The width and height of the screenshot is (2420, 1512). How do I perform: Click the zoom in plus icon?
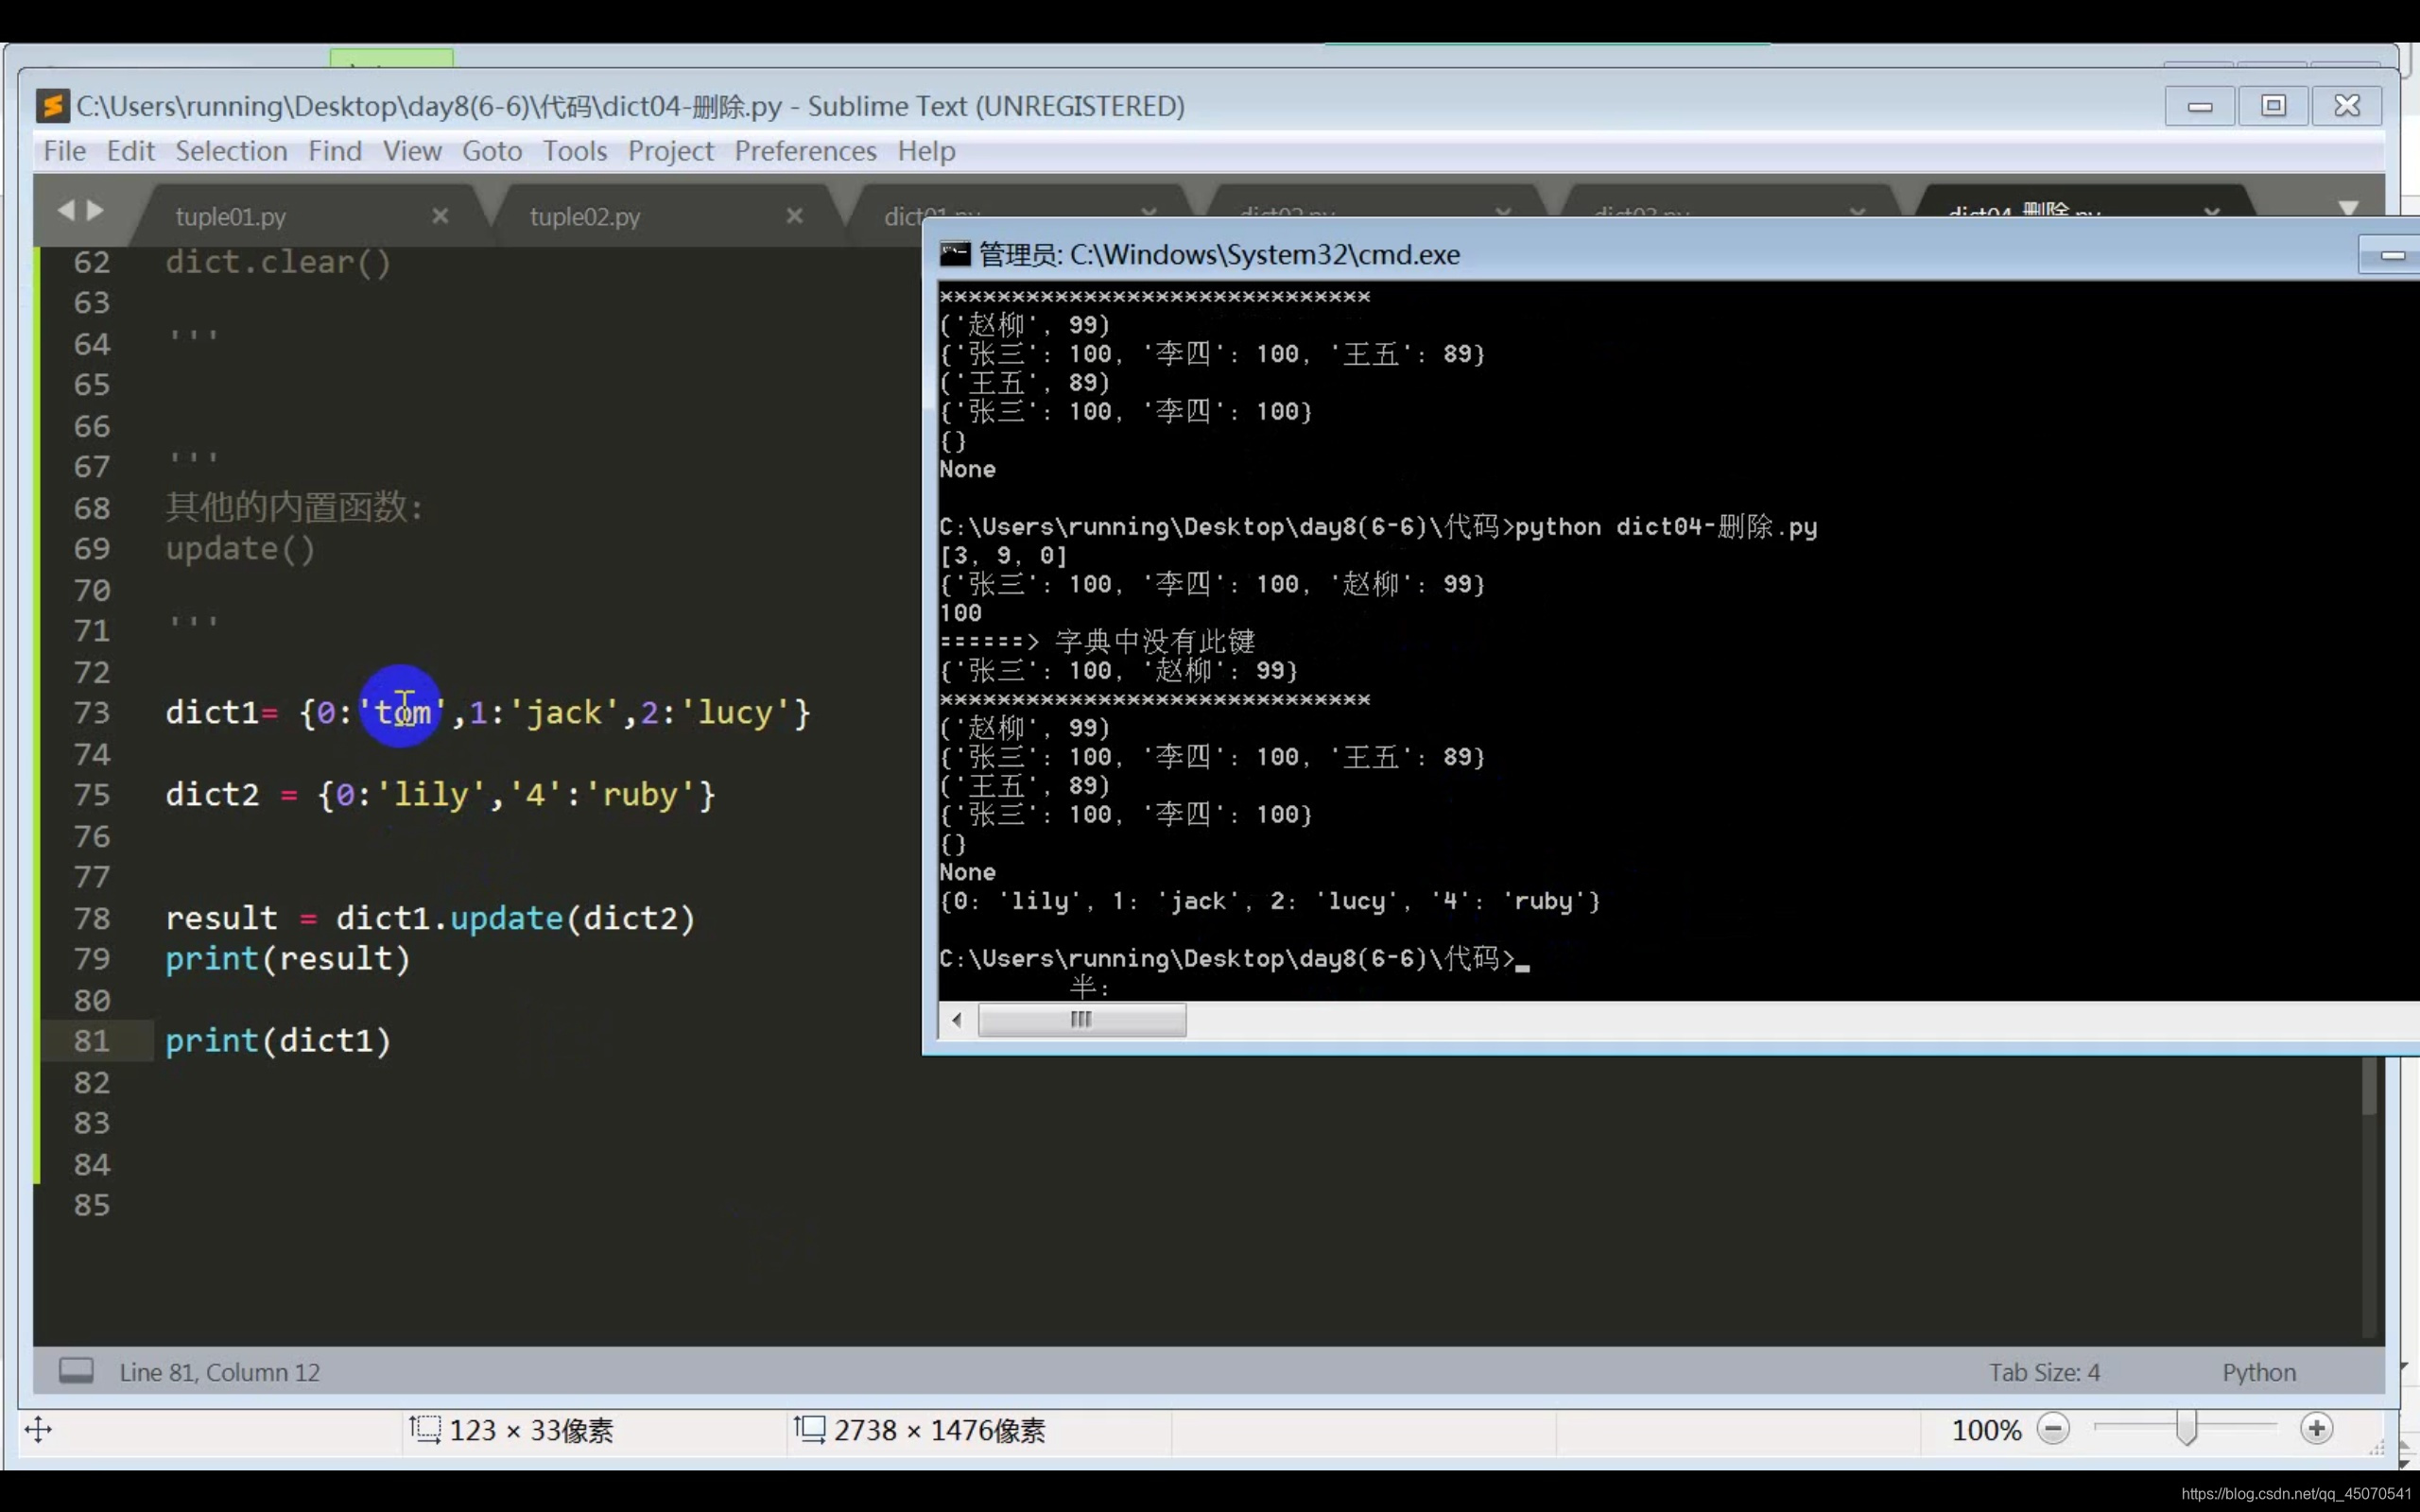coord(2316,1429)
